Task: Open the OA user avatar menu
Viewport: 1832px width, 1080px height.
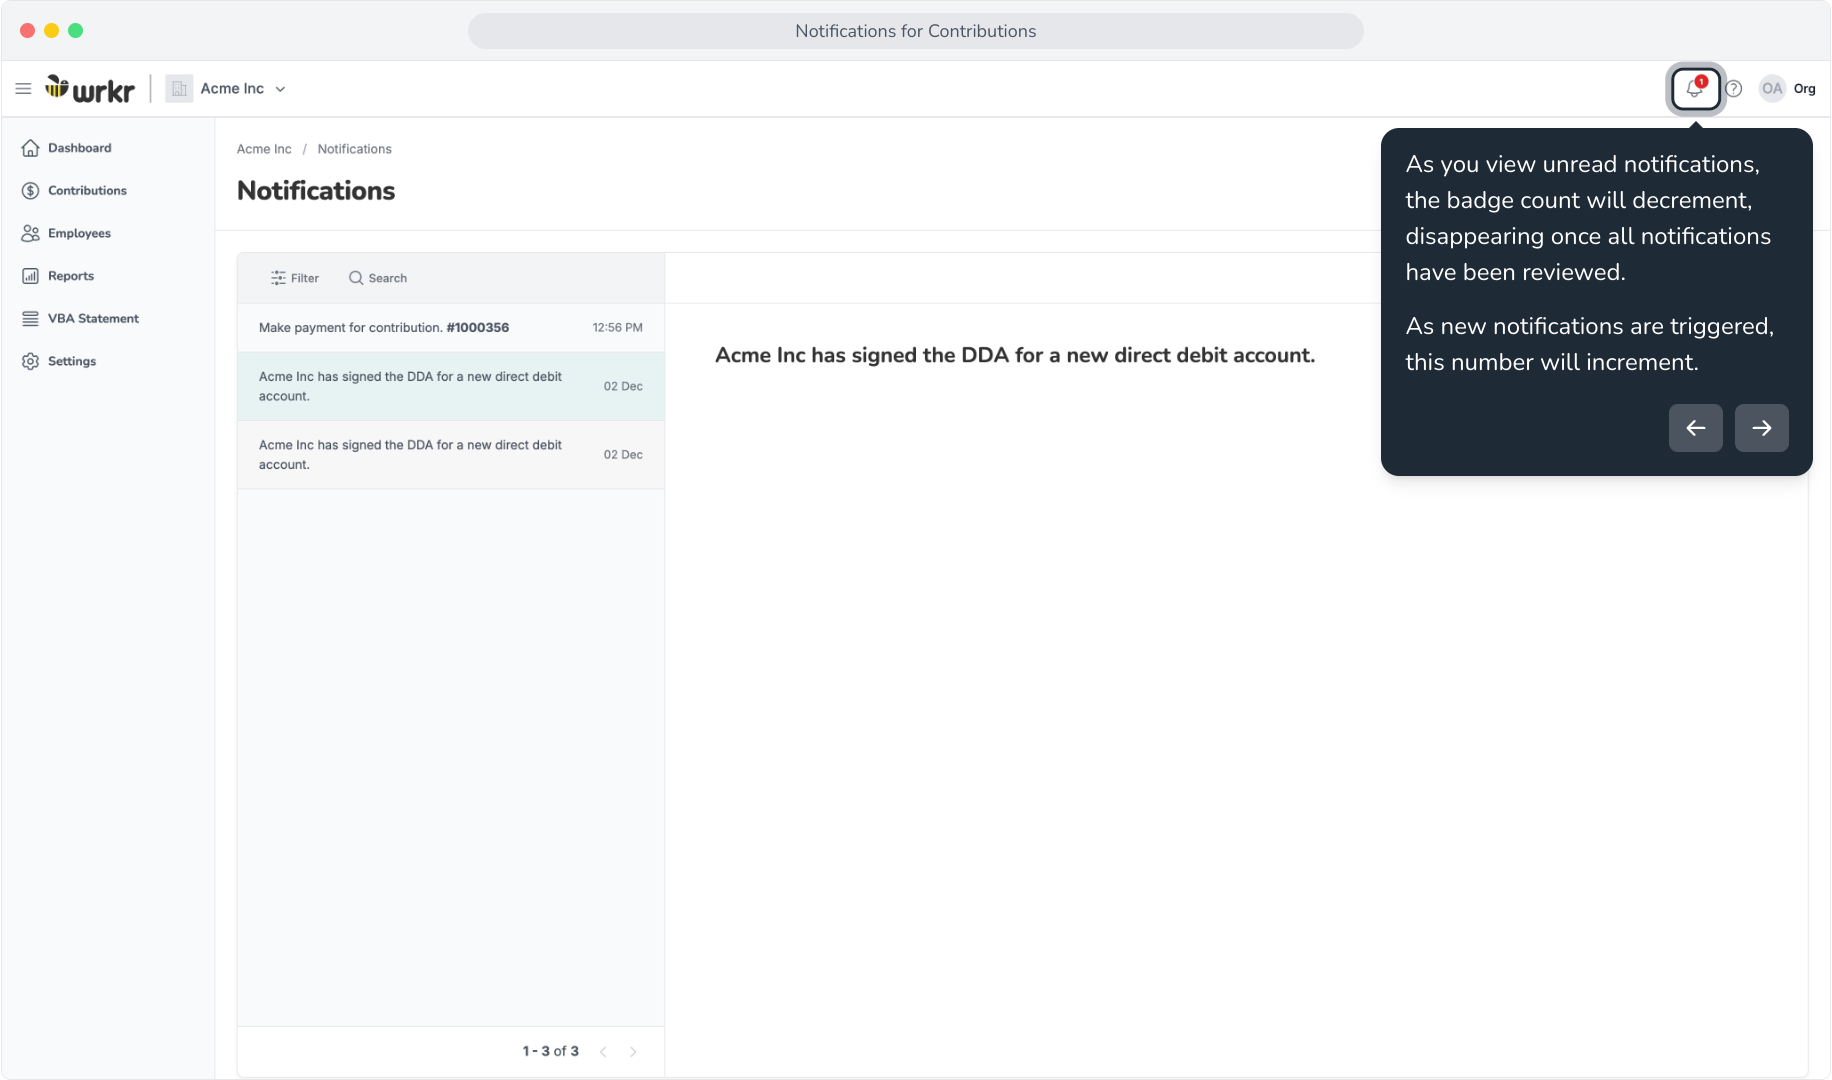Action: coord(1772,89)
